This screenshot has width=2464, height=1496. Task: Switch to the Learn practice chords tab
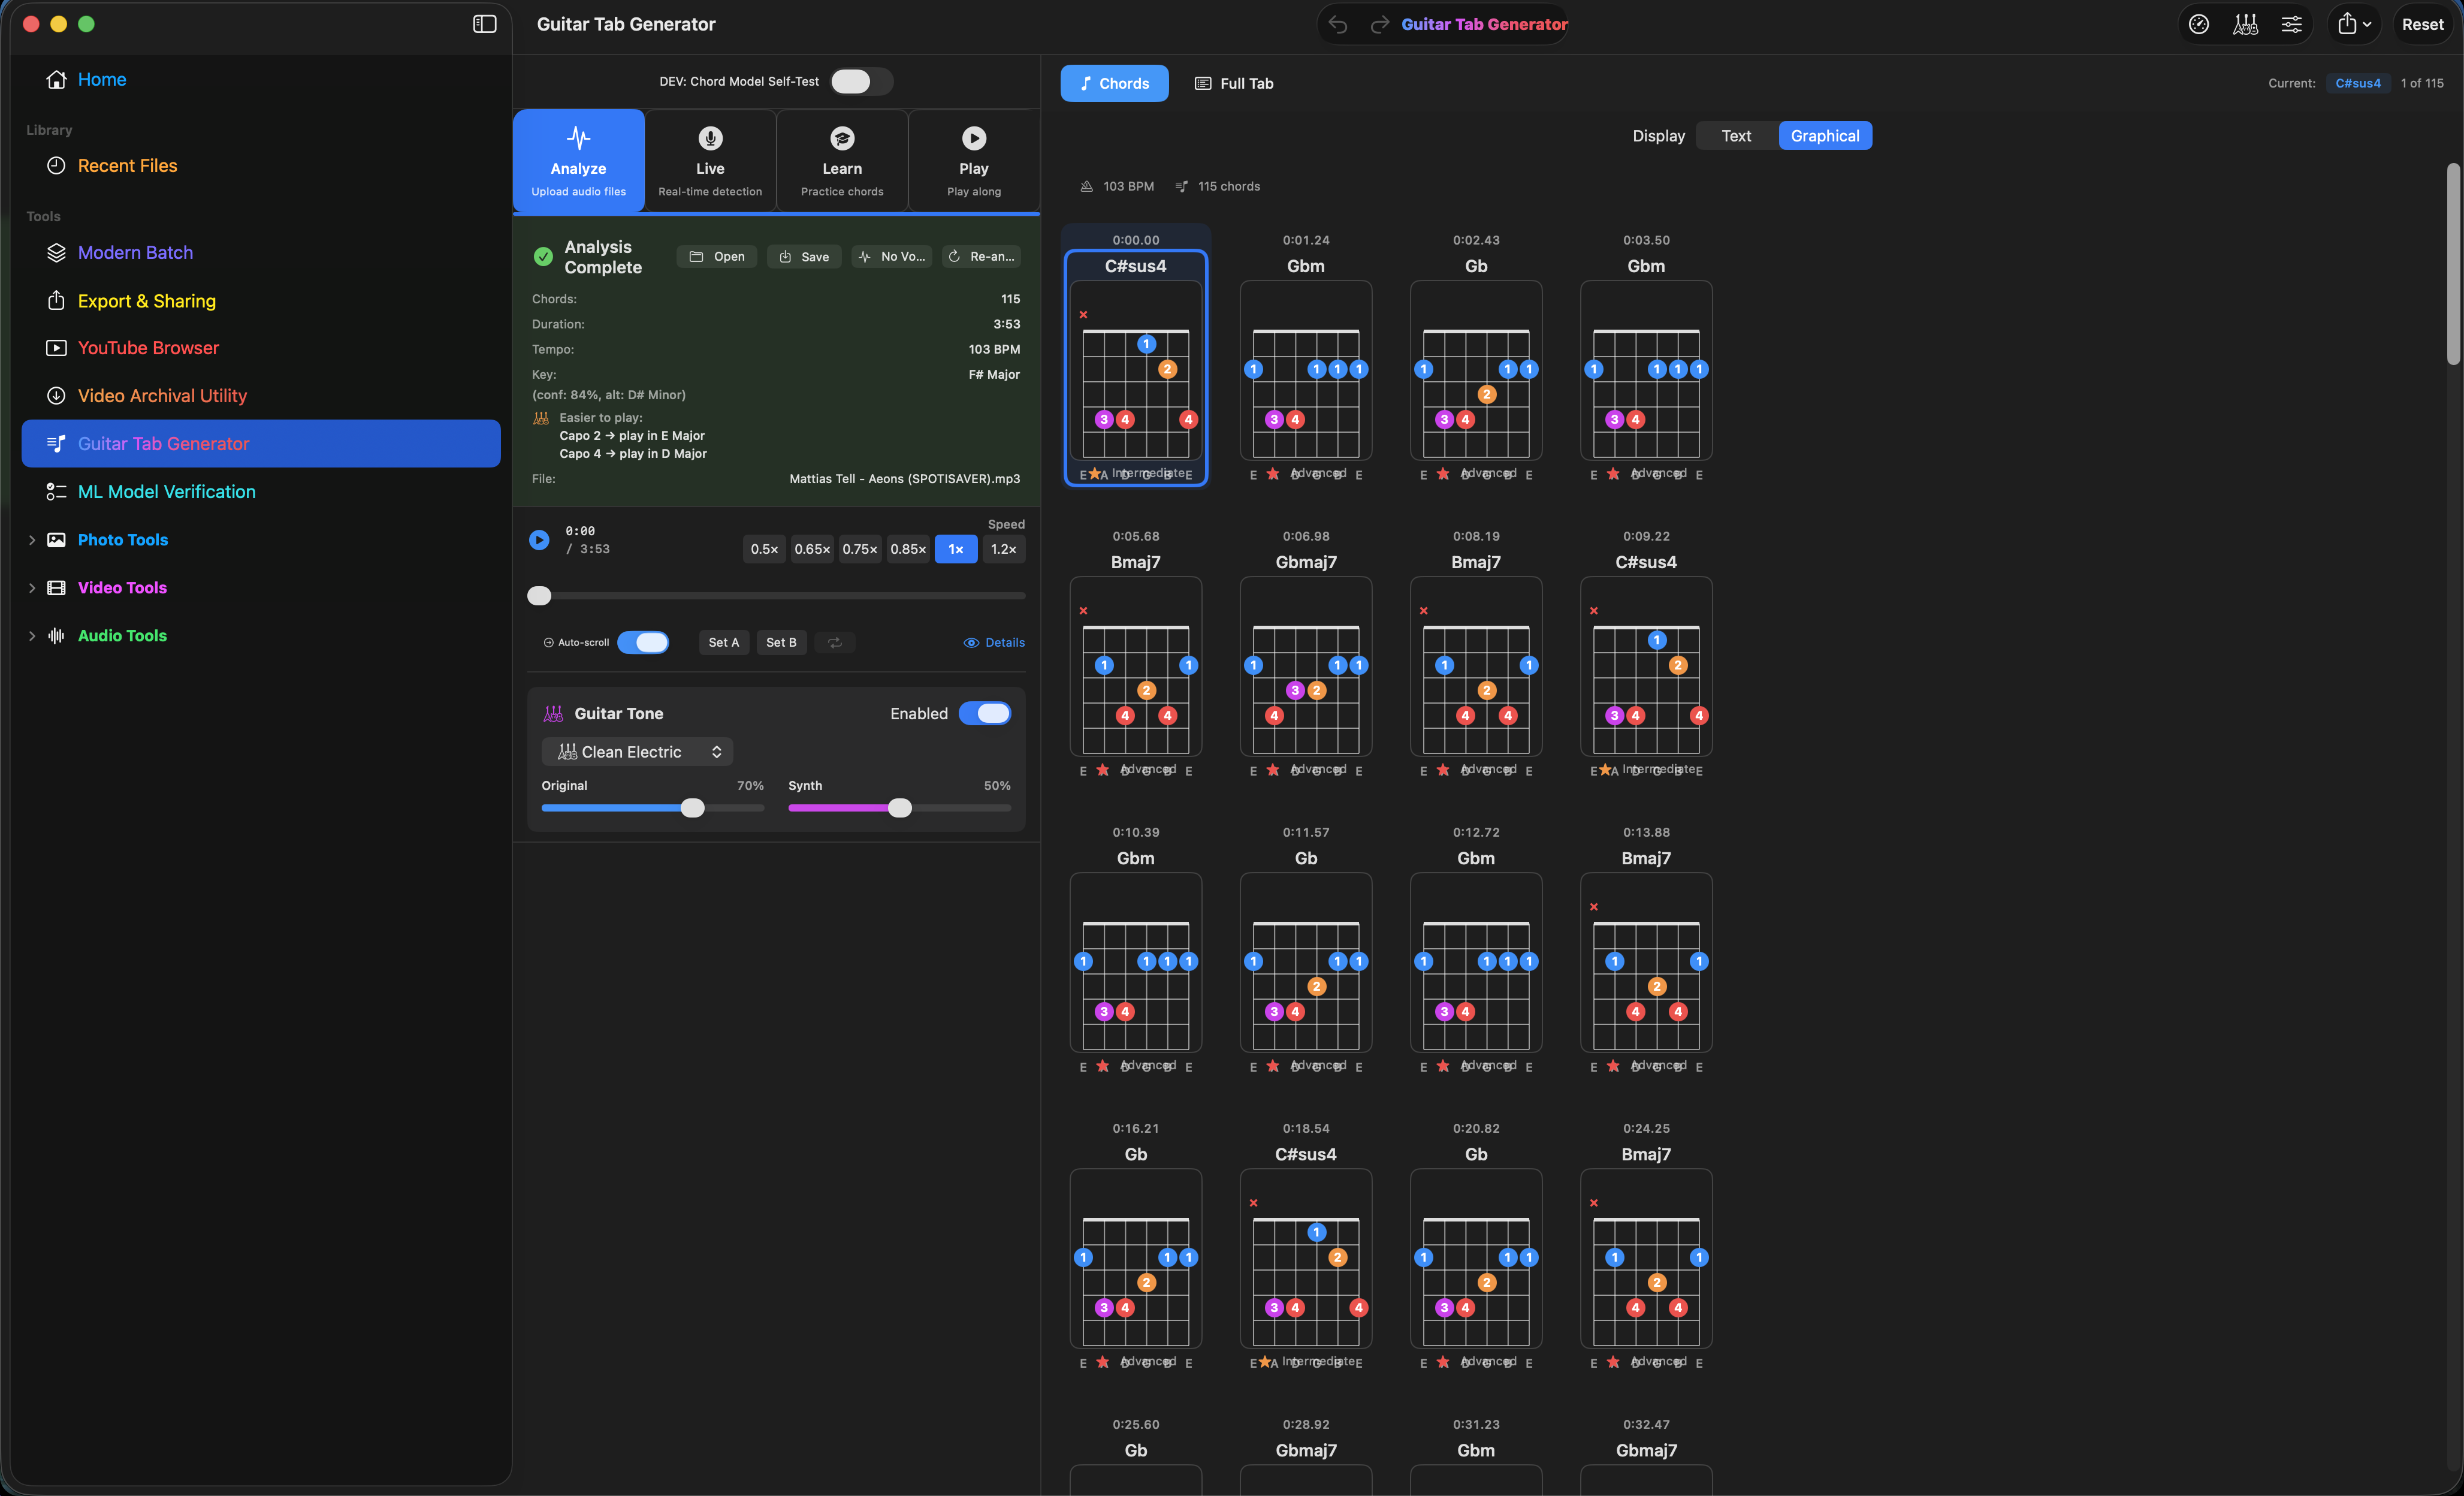842,161
